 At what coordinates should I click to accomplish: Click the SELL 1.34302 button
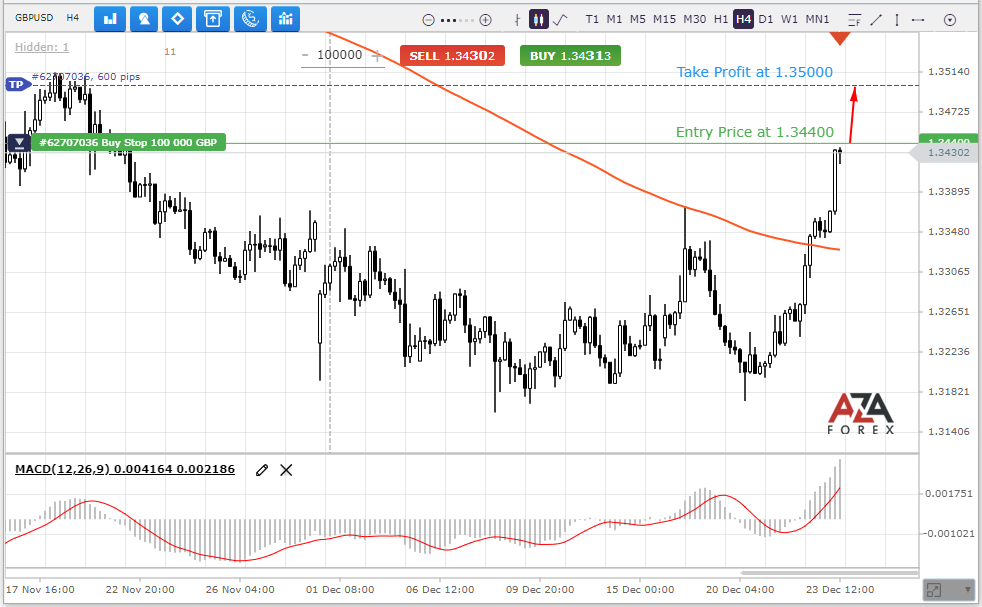tap(452, 56)
